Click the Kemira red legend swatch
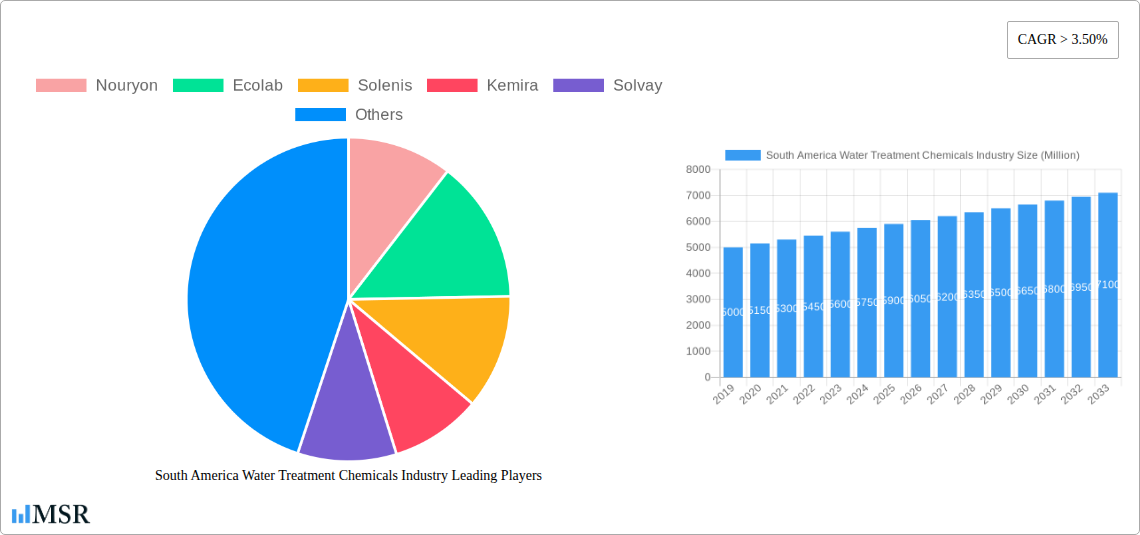1140x535 pixels. tap(452, 85)
